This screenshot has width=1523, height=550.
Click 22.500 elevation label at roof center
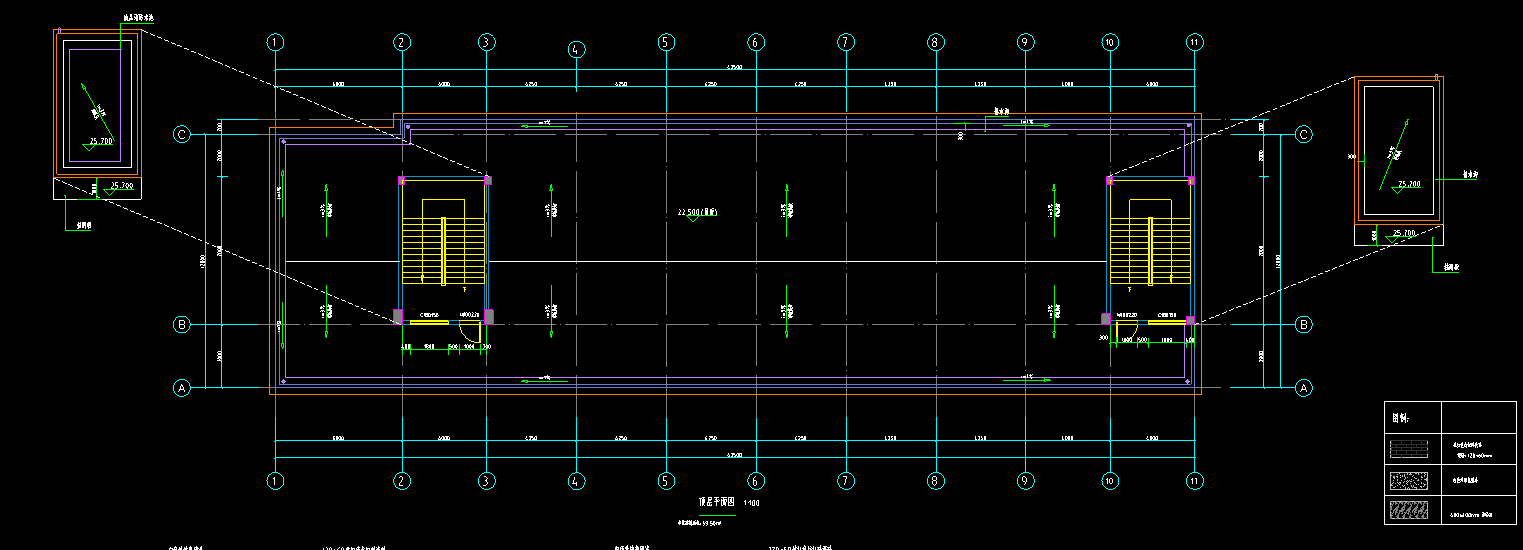[x=697, y=212]
